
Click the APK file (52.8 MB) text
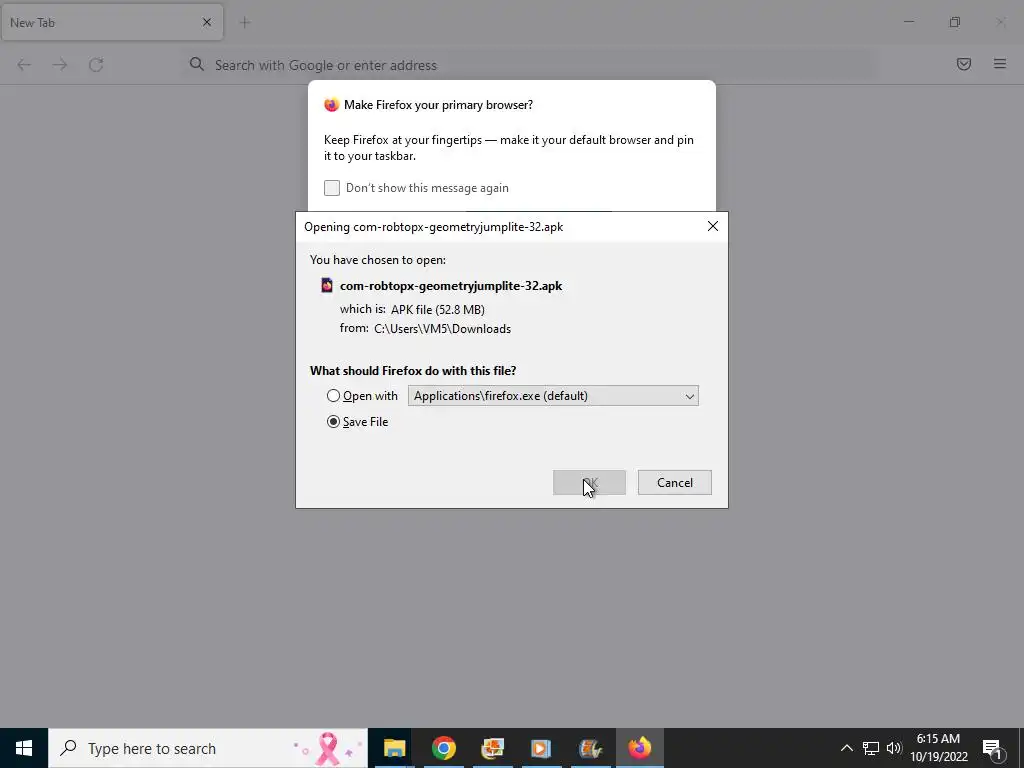click(438, 310)
